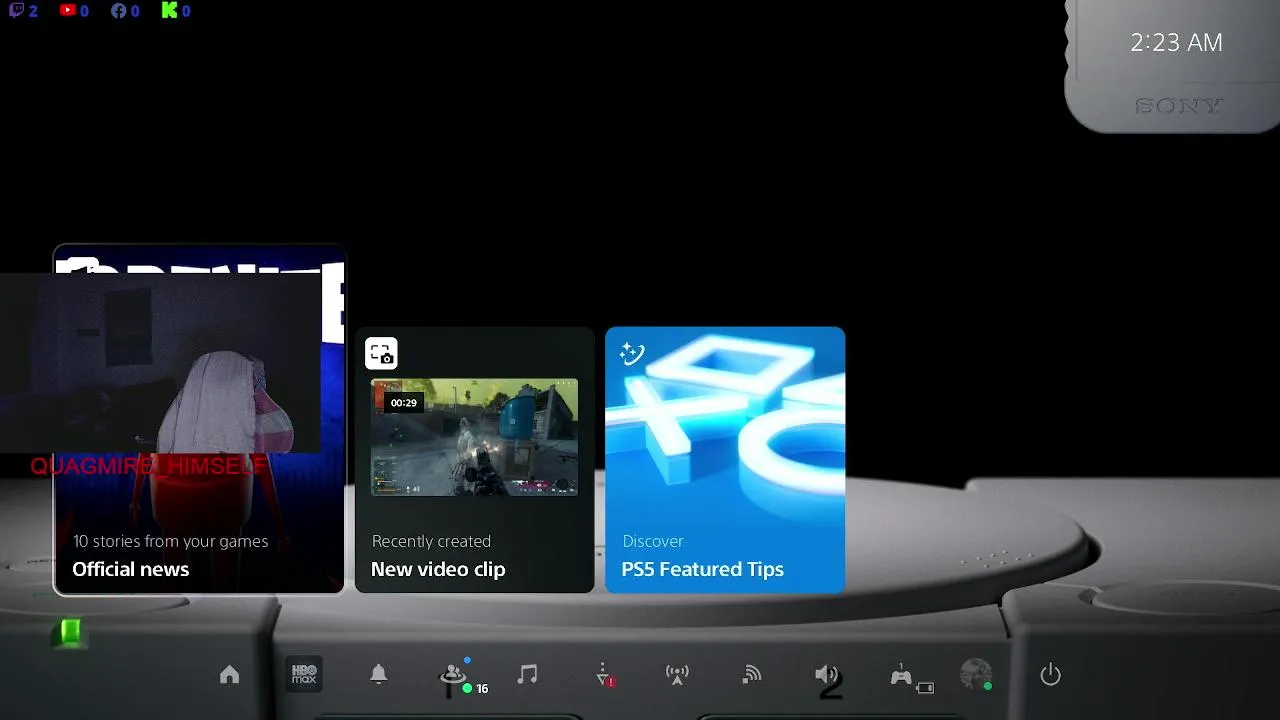This screenshot has width=1280, height=720.
Task: Open Accessories controller icon
Action: point(902,676)
